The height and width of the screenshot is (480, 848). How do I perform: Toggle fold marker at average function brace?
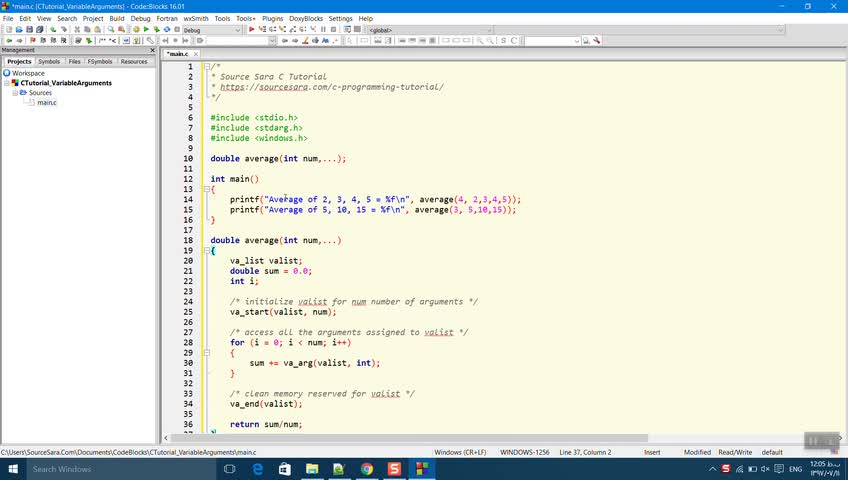point(205,251)
